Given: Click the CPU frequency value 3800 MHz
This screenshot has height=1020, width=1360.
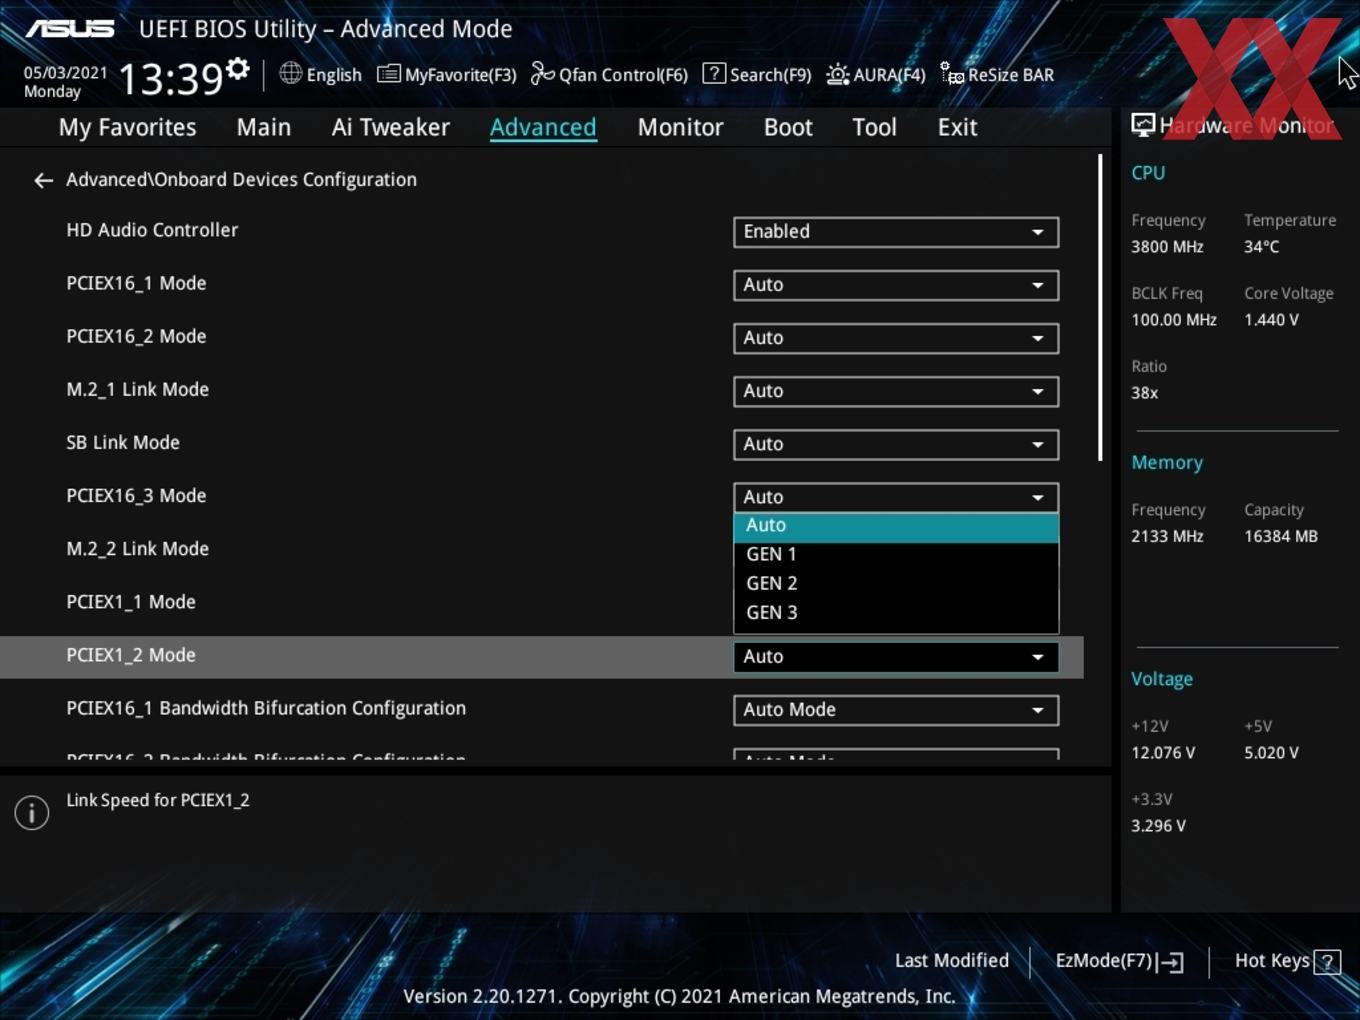Looking at the screenshot, I should click(1167, 247).
